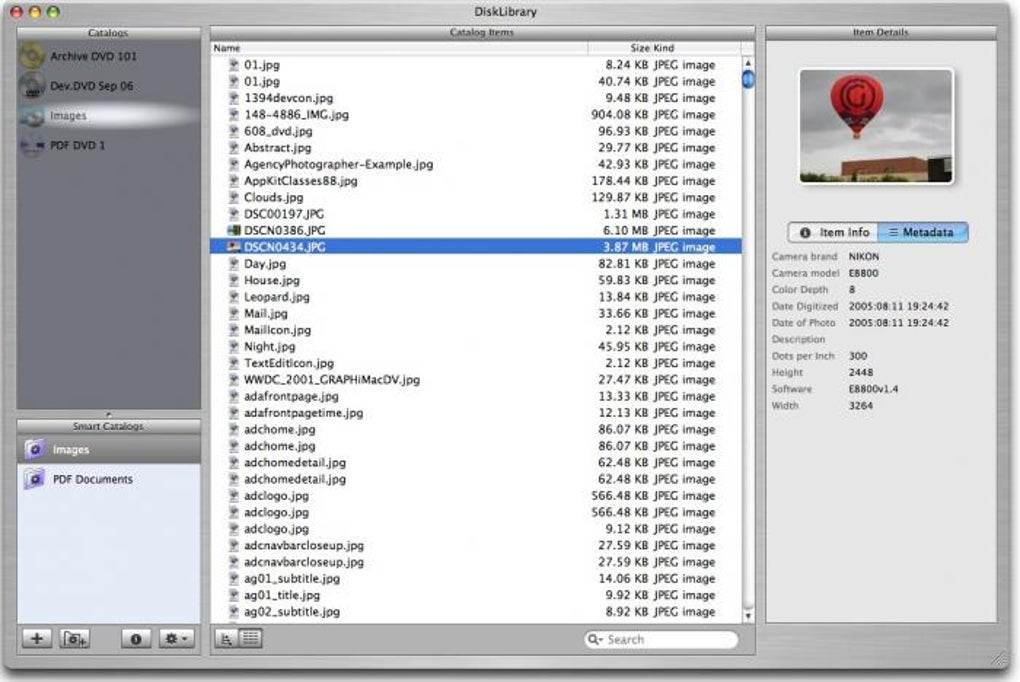Screen dimensions: 1020x682
Task: Click the scroll down arrow of file list
Action: [748, 616]
